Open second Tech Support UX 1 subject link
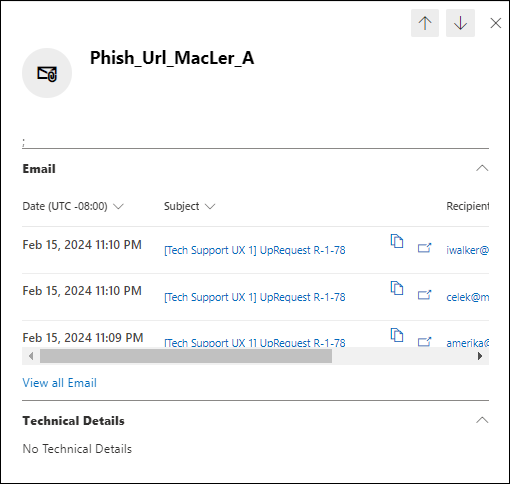510x484 pixels. click(255, 297)
